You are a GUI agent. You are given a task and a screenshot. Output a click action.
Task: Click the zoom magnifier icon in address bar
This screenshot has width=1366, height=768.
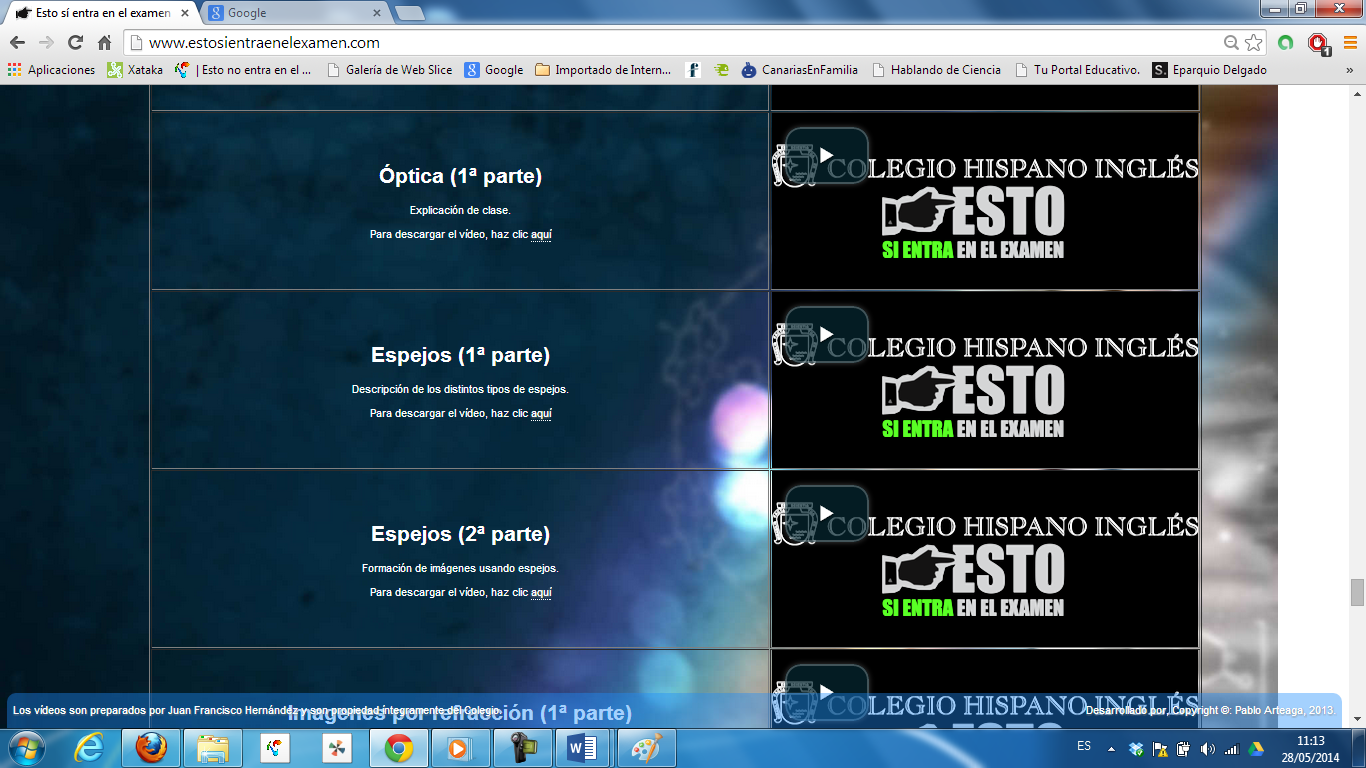click(x=1232, y=43)
